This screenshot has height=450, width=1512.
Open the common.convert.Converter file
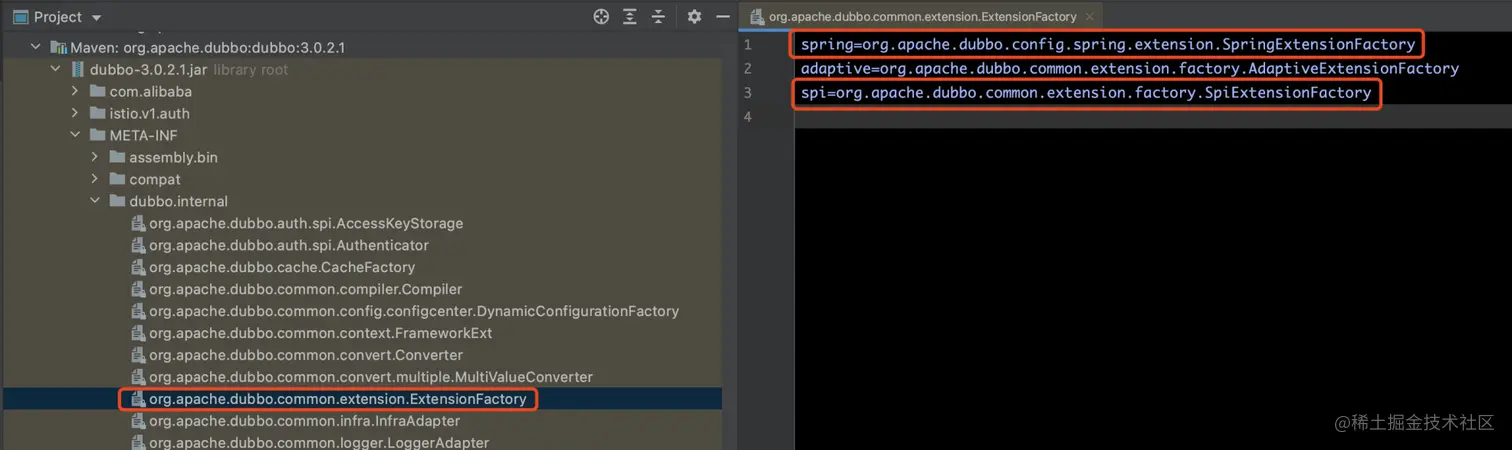tap(306, 355)
